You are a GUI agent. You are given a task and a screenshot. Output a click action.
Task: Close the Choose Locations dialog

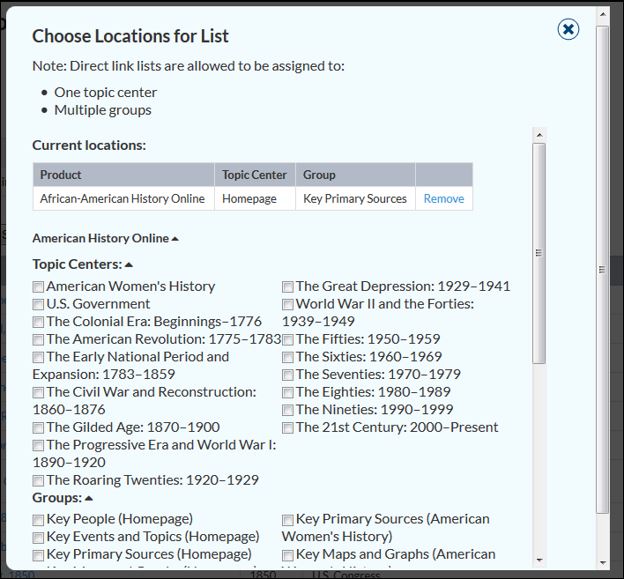pyautogui.click(x=568, y=29)
